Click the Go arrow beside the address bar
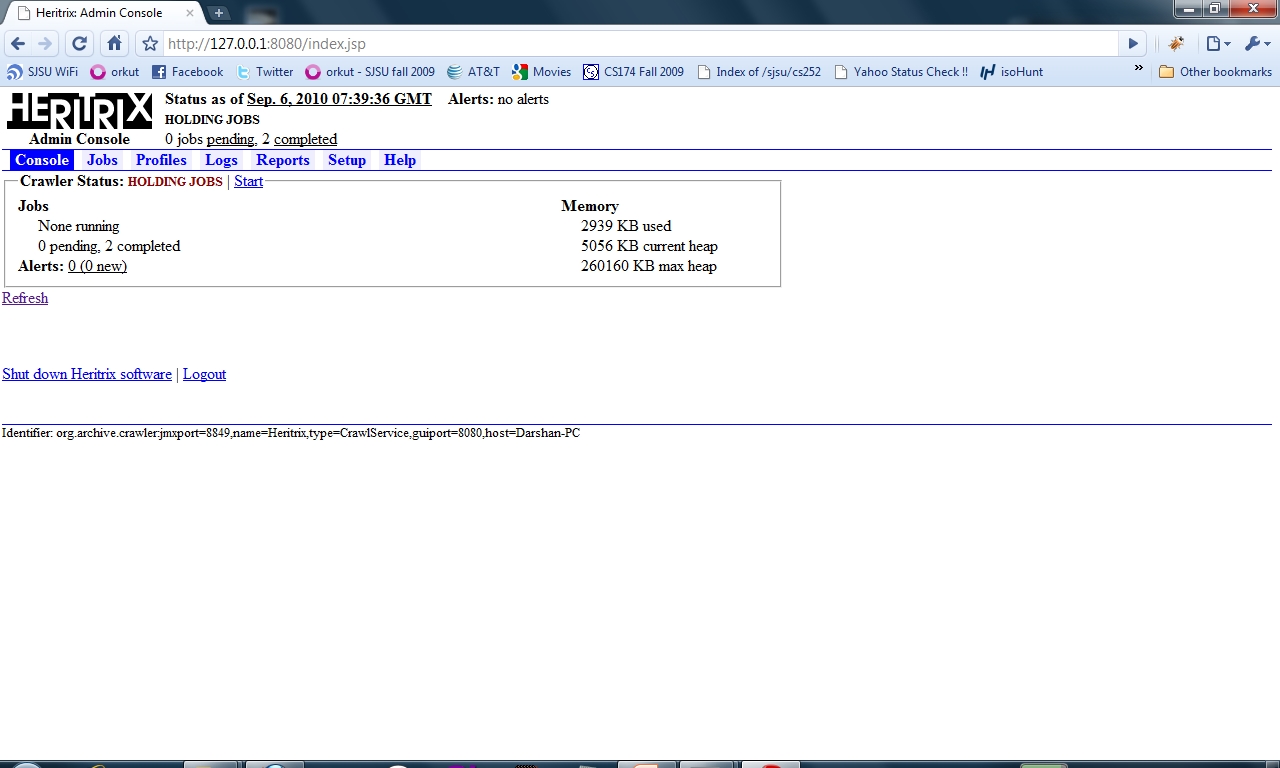 click(1133, 44)
